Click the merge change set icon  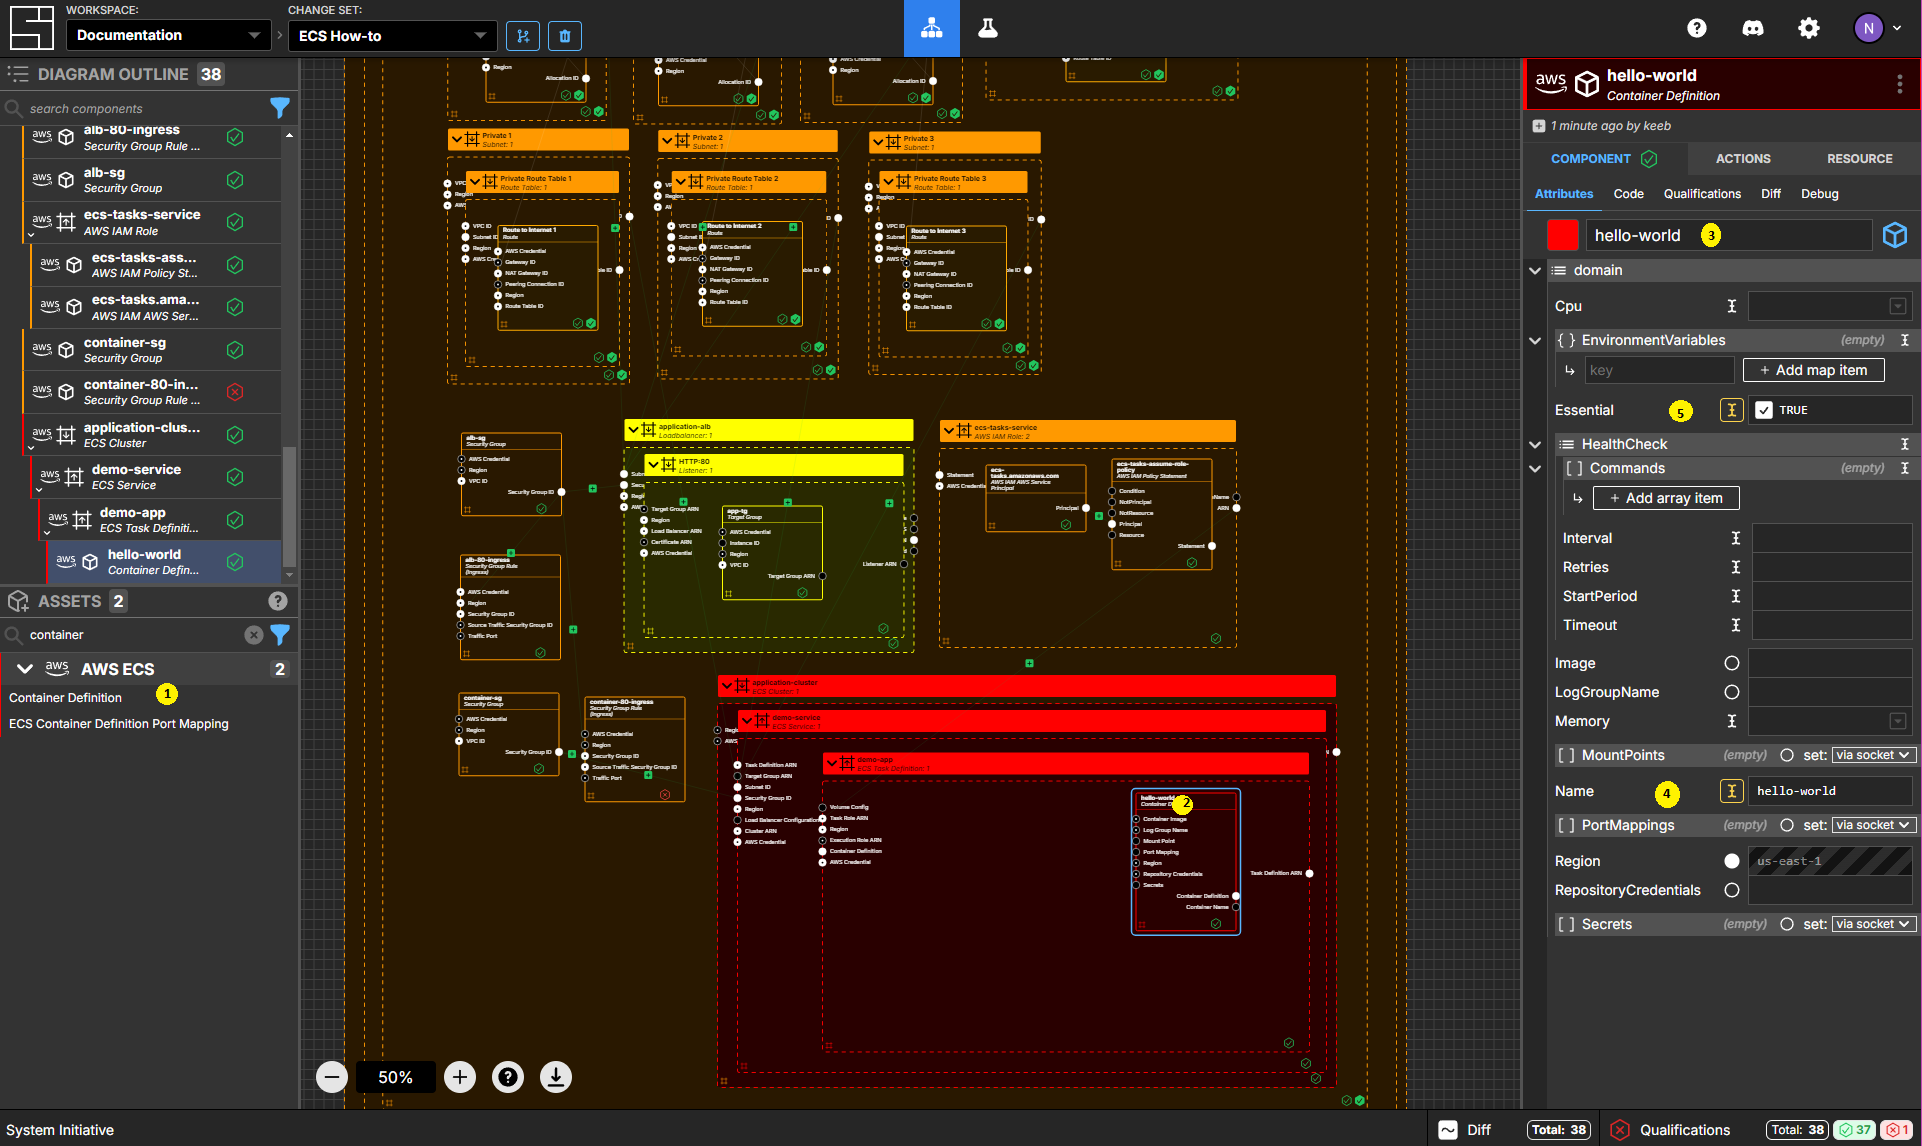(523, 36)
